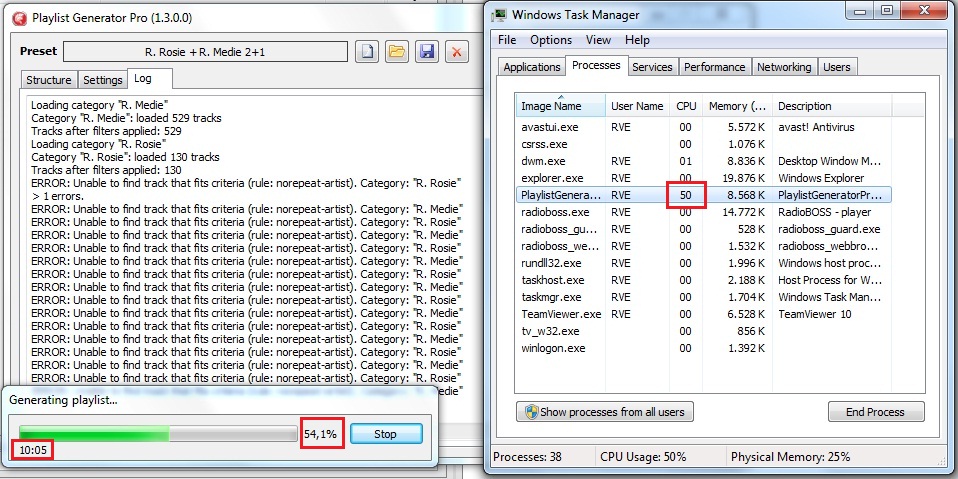Click the "Physical Memory: 25%" status entry

tap(791, 457)
